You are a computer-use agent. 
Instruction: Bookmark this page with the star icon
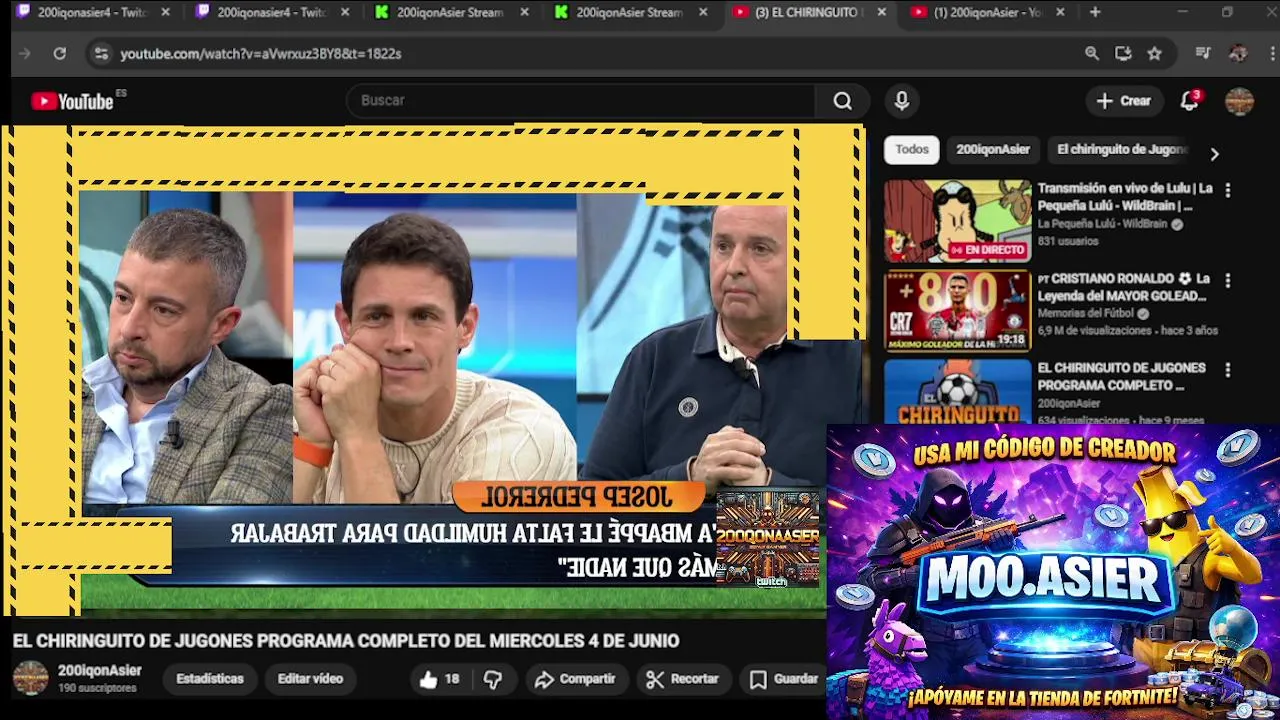point(1155,54)
